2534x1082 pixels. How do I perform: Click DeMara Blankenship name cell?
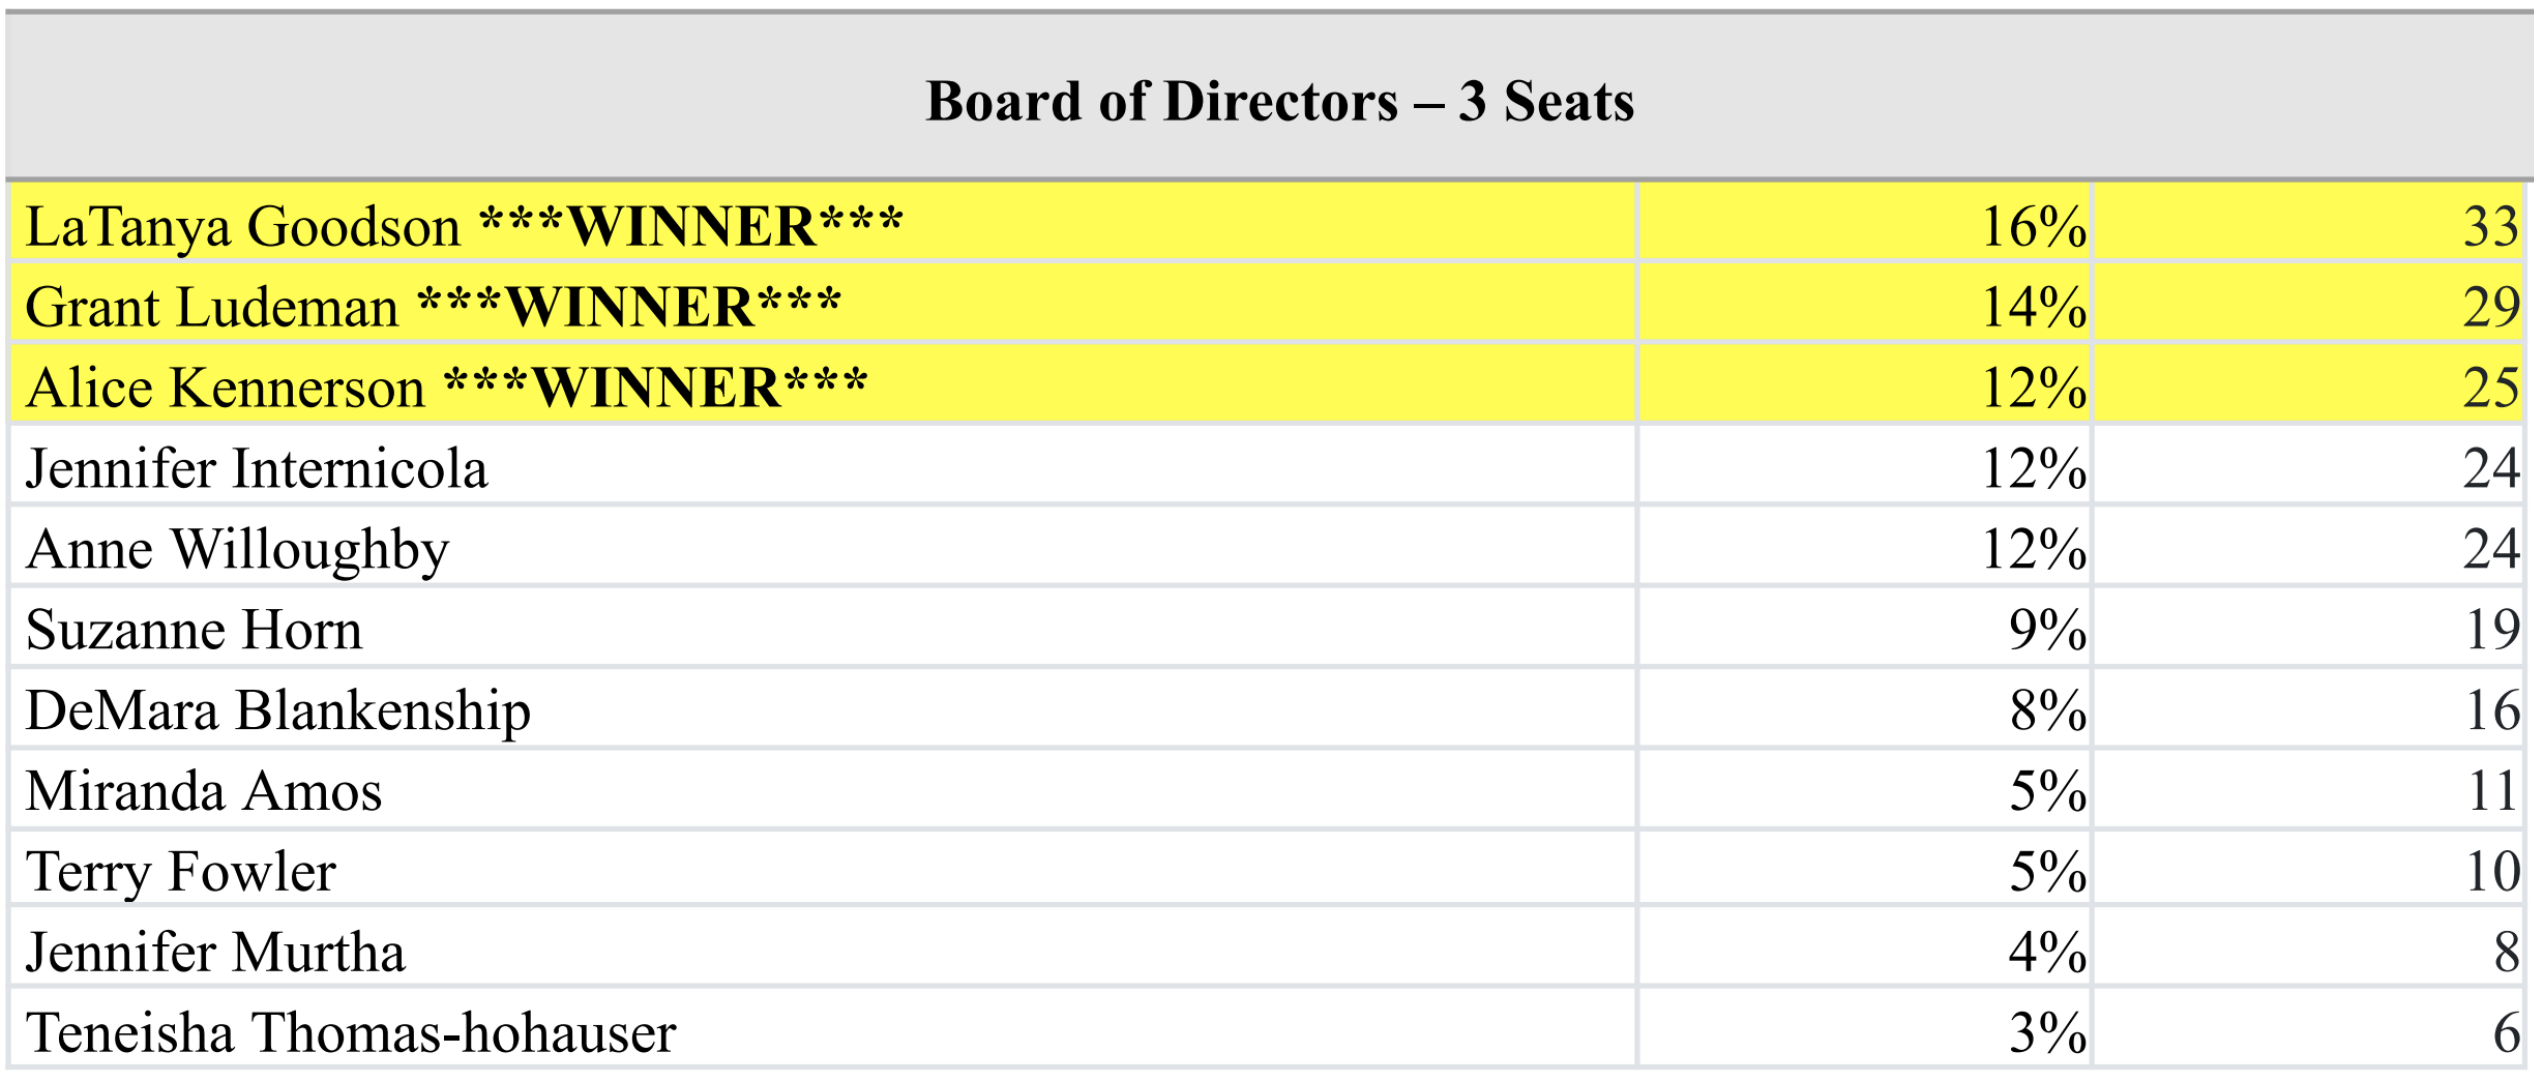pyautogui.click(x=823, y=709)
